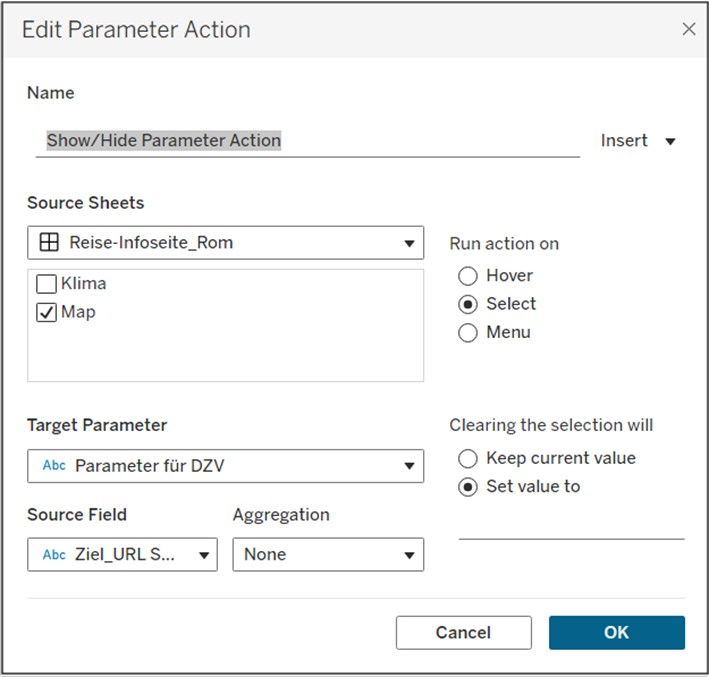The width and height of the screenshot is (709, 677).
Task: Uncheck the Map sheet checkbox
Action: coord(46,313)
